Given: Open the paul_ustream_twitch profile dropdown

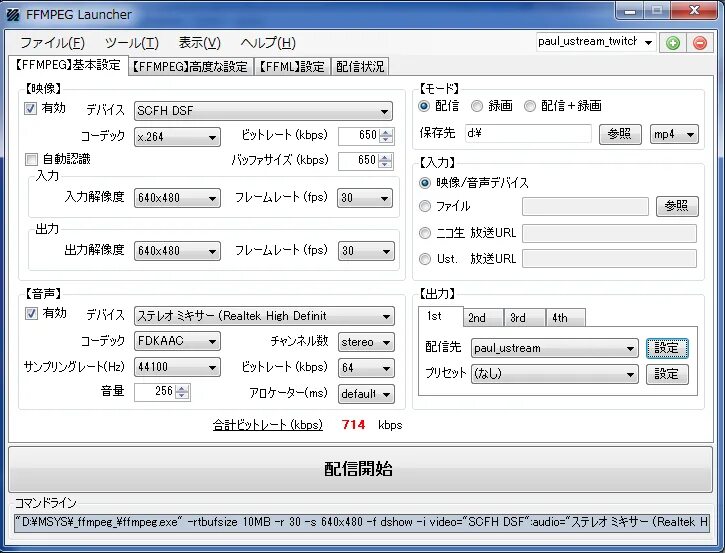Looking at the screenshot, I should pyautogui.click(x=596, y=42).
